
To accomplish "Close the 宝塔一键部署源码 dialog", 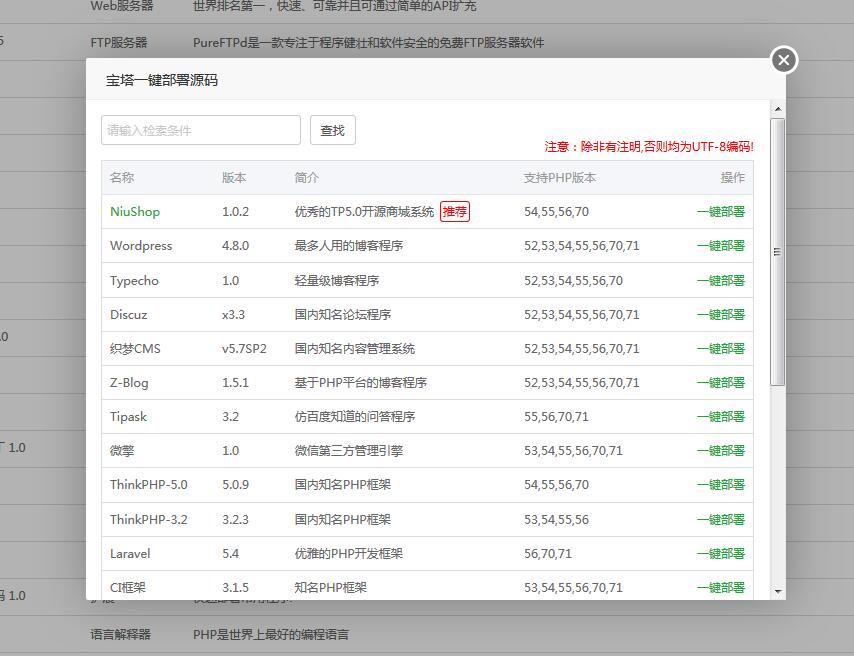I will click(x=783, y=60).
